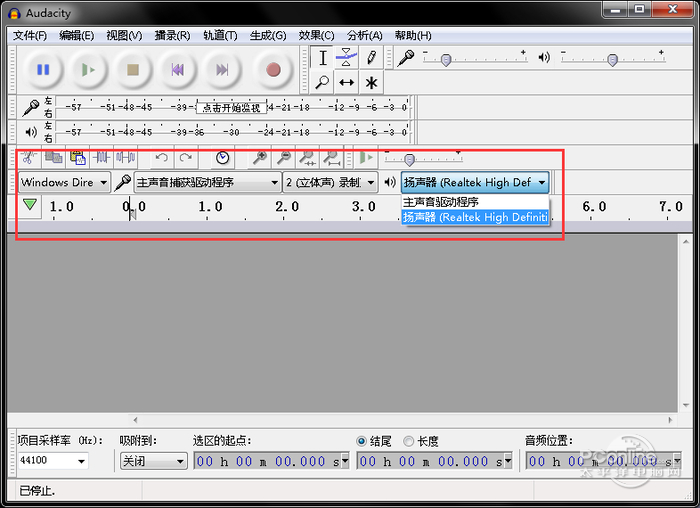The image size is (700, 508).
Task: Click the Fit Selection zoom icon
Action: [308, 157]
